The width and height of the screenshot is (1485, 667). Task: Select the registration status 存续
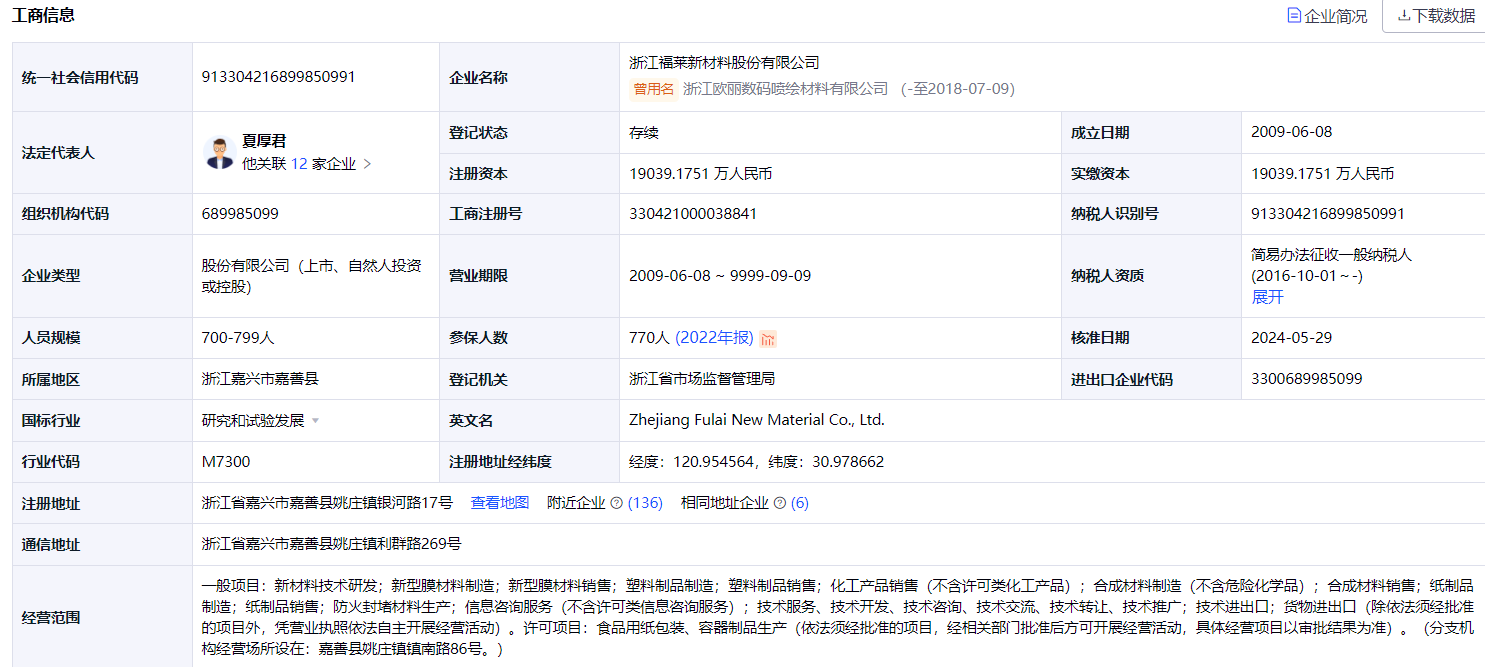point(644,132)
